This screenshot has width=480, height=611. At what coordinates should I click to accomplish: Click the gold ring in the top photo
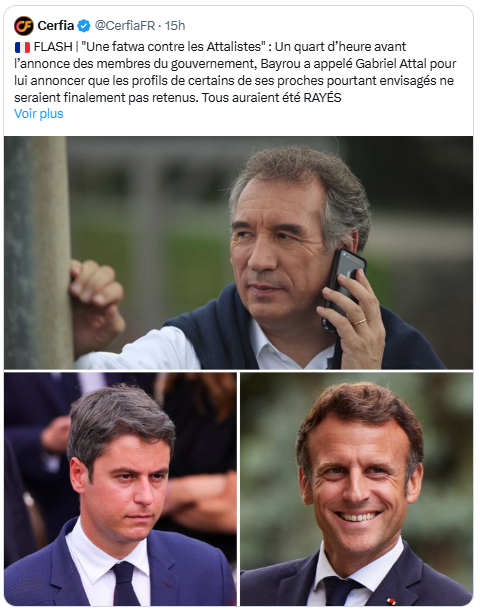(x=360, y=322)
